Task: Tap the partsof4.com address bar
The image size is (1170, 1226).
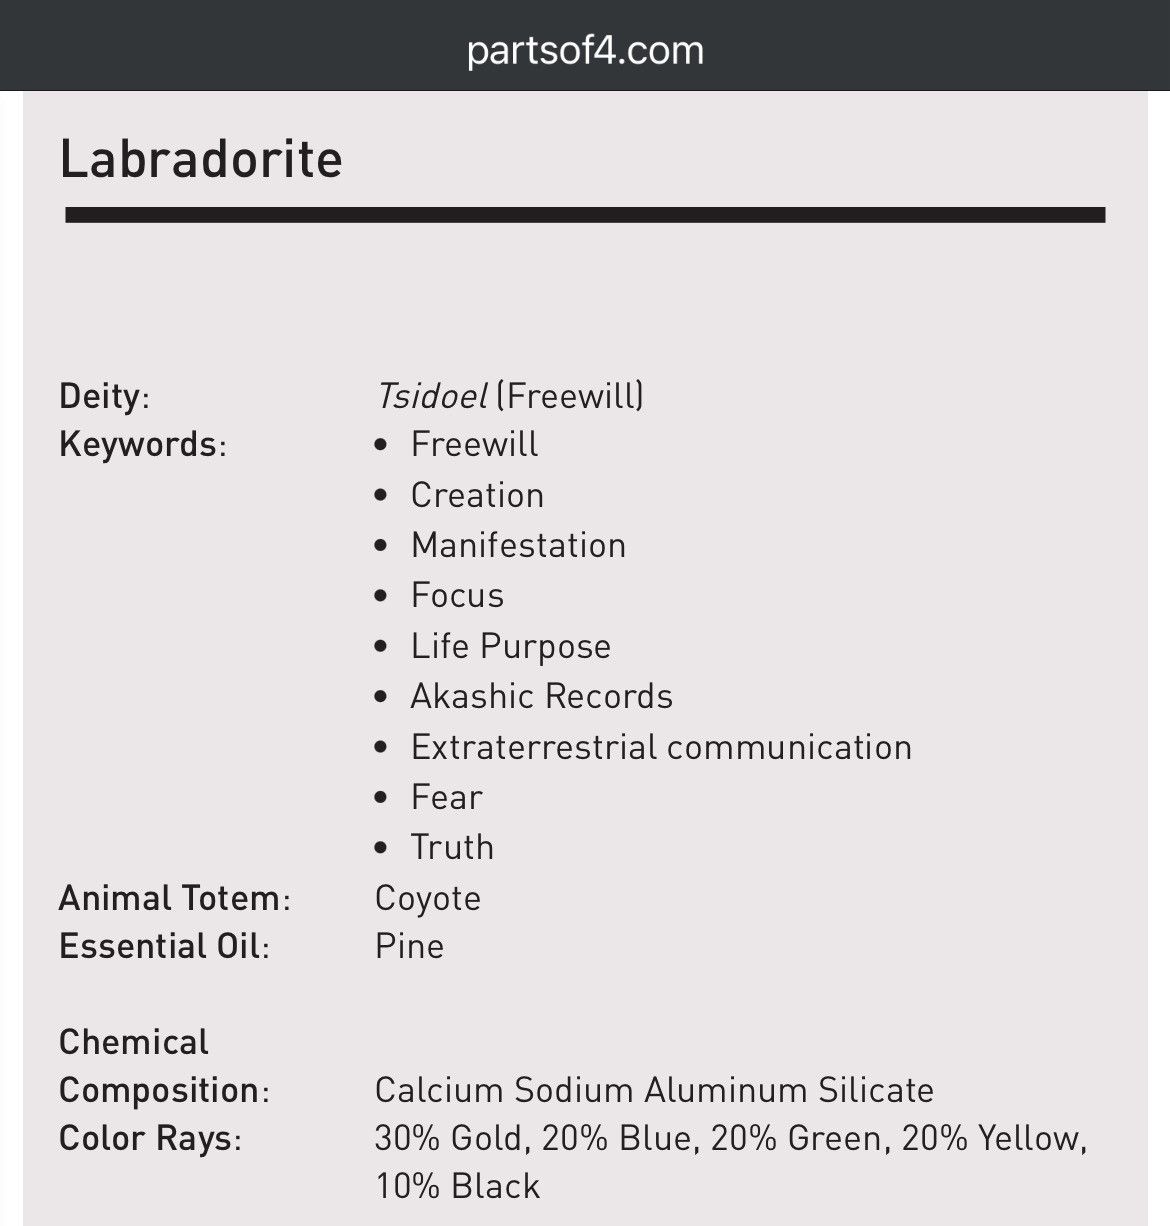Action: 585,50
